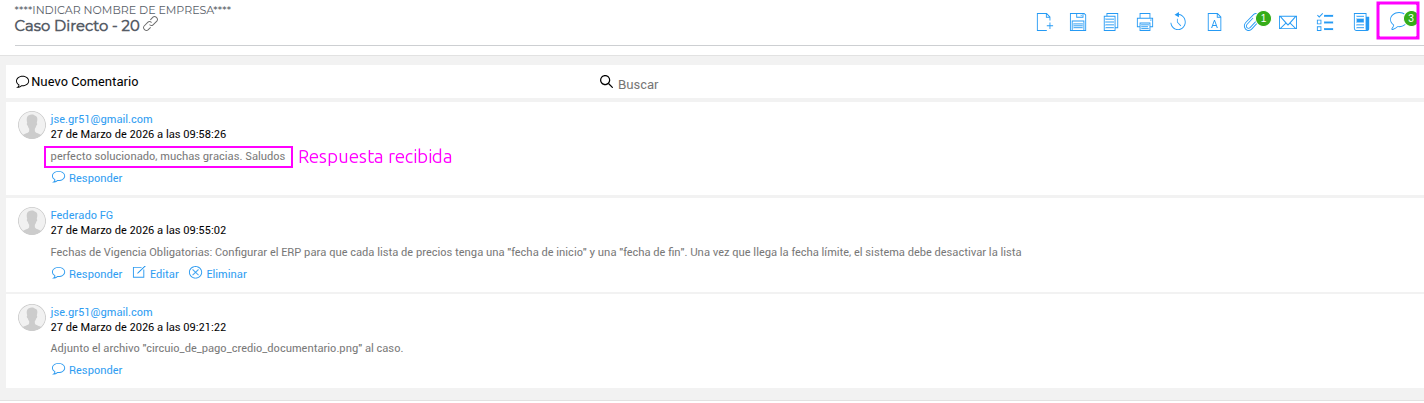The image size is (1424, 403).
Task: Click the copy documents icon
Action: [x=1111, y=23]
